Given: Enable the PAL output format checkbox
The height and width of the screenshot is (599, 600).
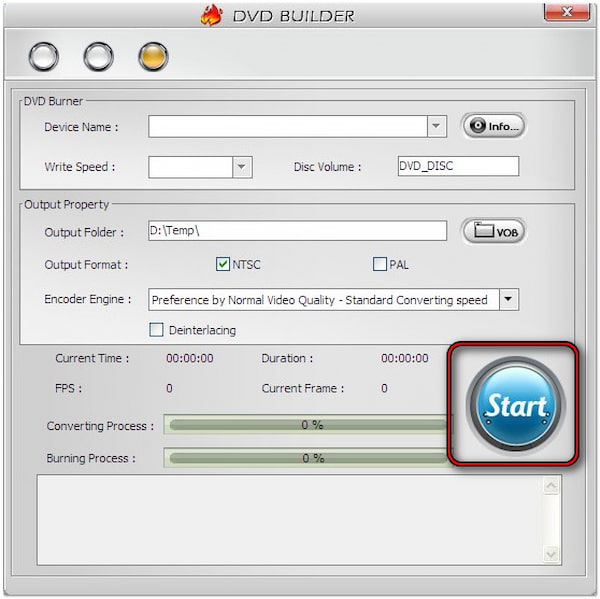Looking at the screenshot, I should (x=380, y=265).
